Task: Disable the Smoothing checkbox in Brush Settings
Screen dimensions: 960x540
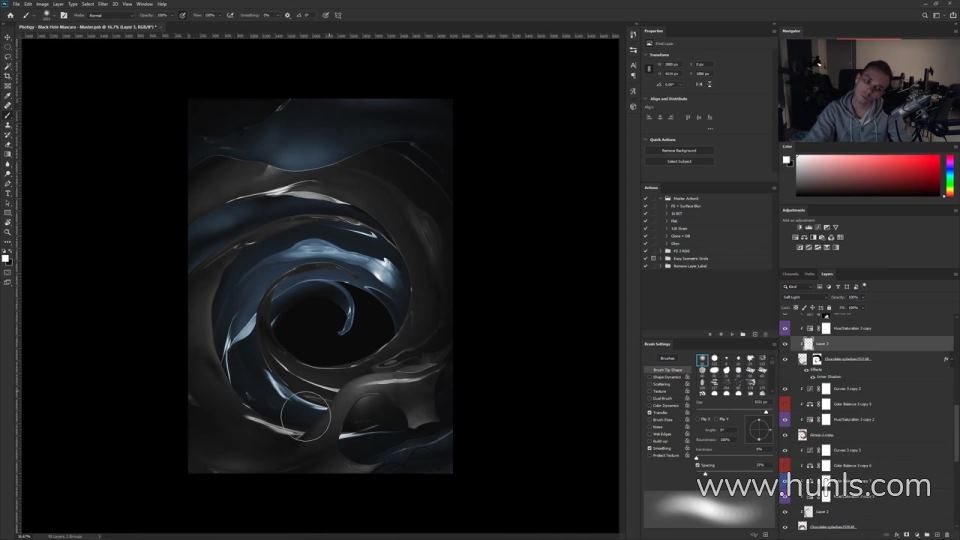Action: (x=649, y=448)
